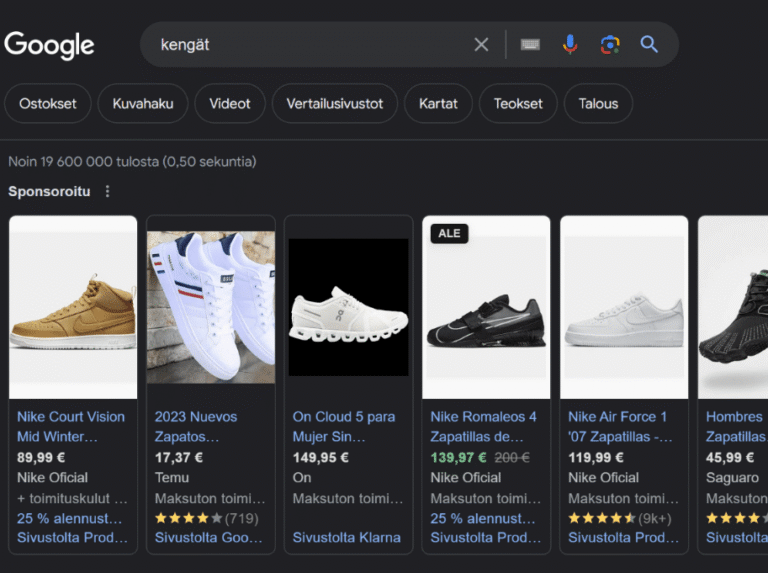768x573 pixels.
Task: Clear the search box with the X icon
Action: (481, 45)
